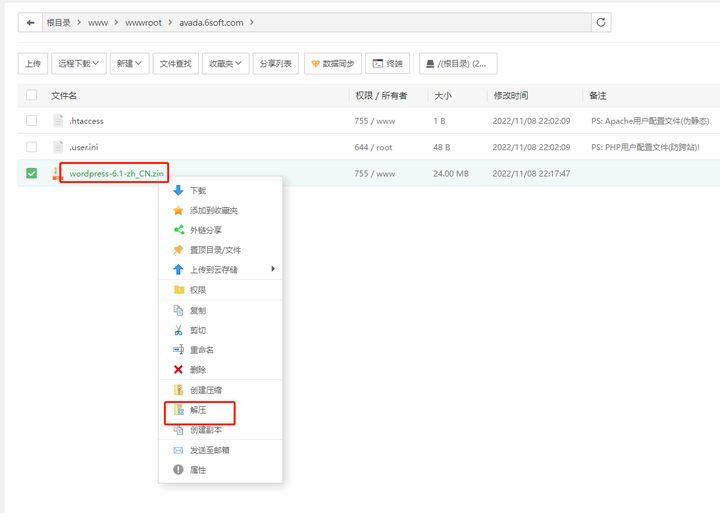Click the .user.ini file name

(84, 147)
